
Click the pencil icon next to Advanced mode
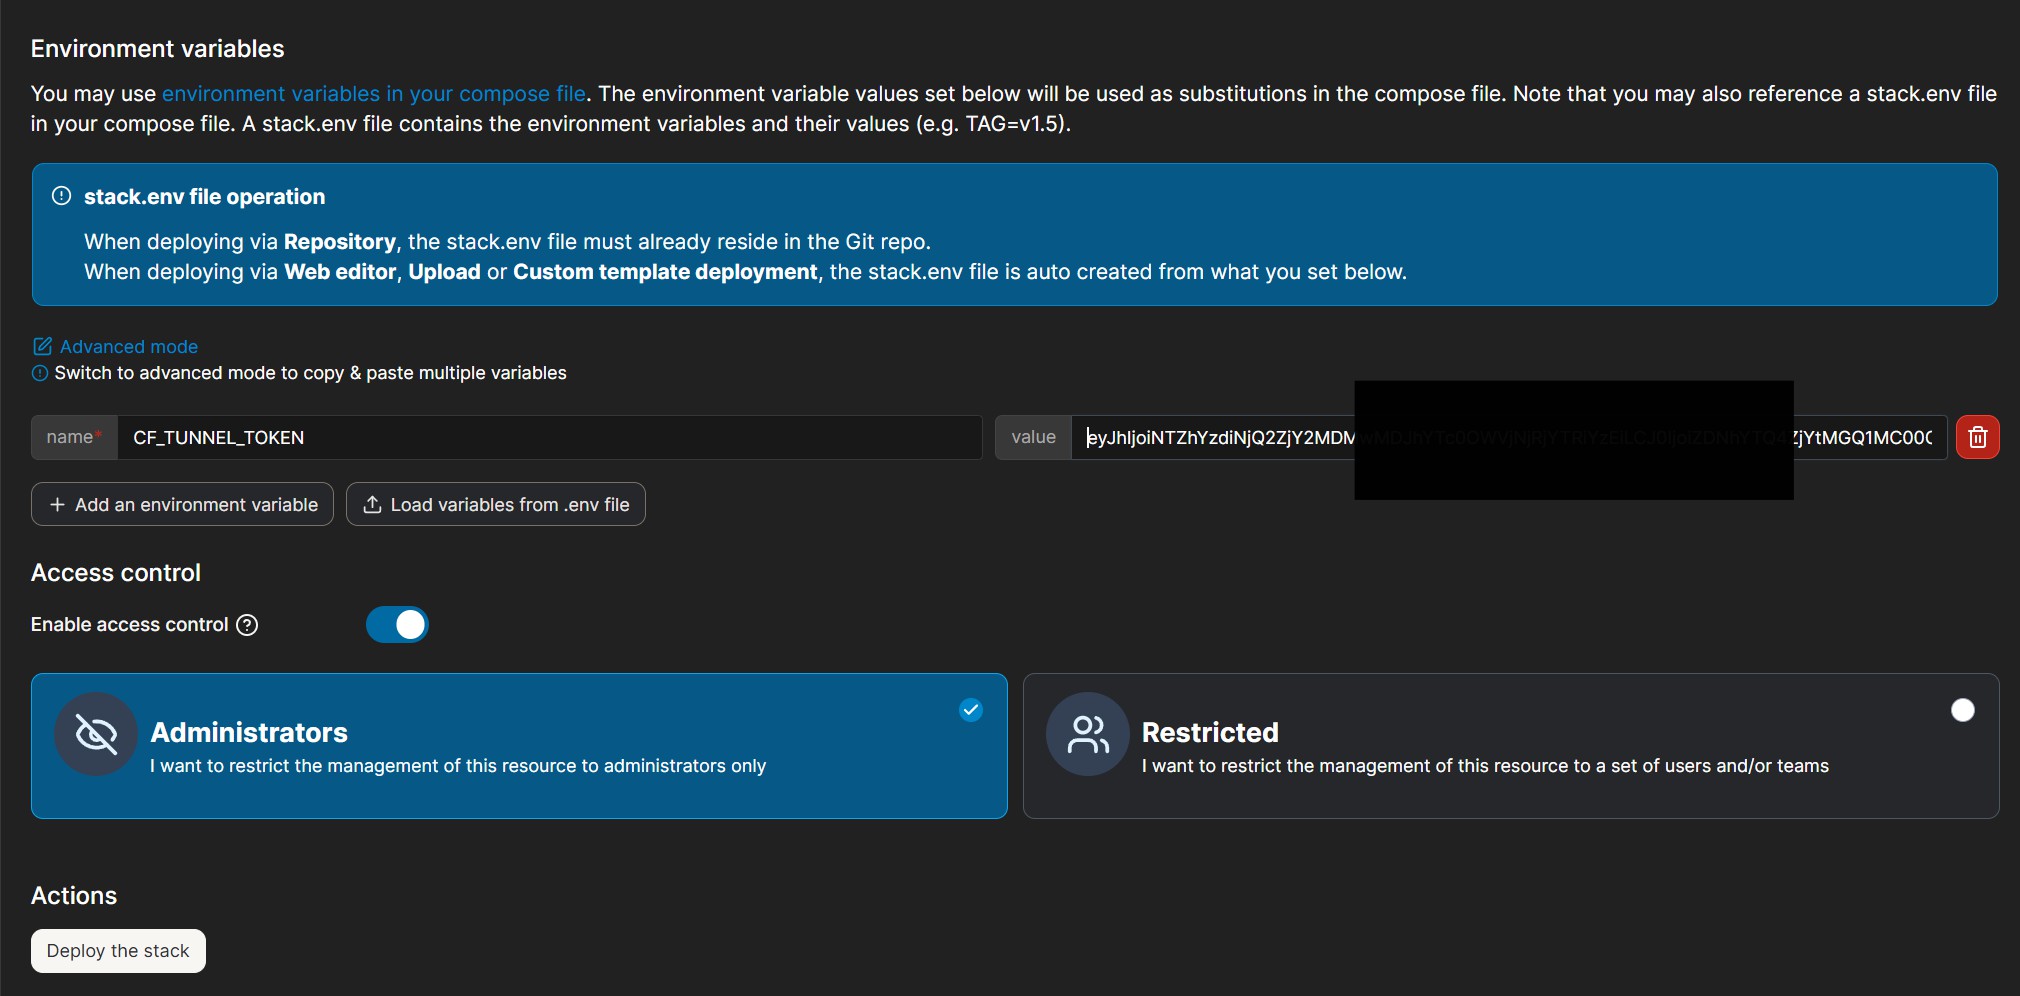(x=42, y=345)
